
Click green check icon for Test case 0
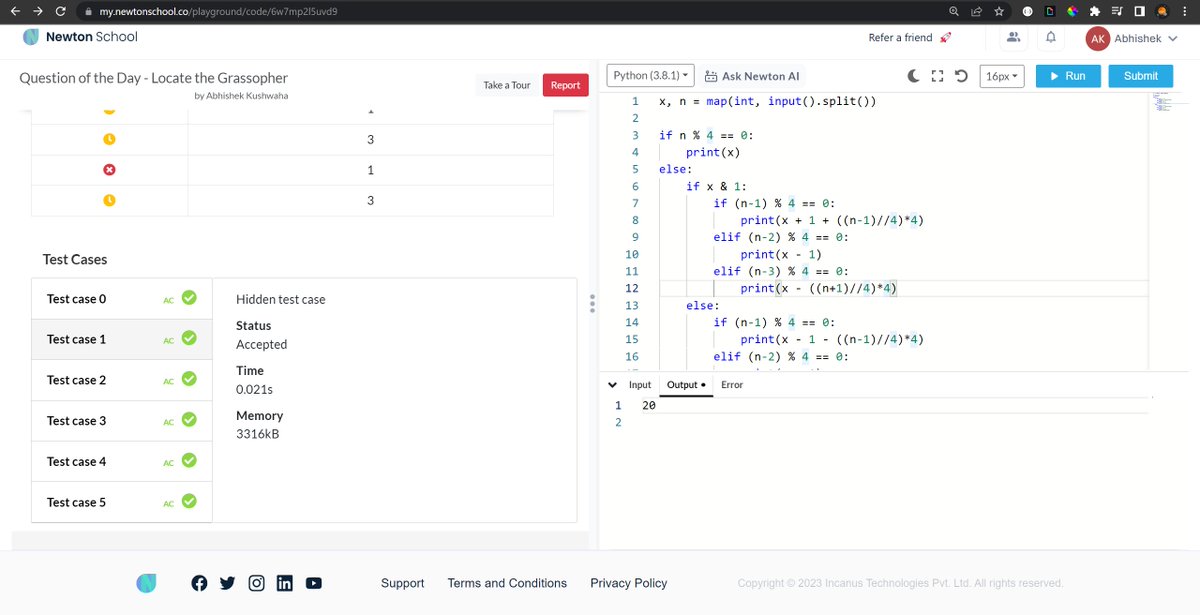coord(189,298)
